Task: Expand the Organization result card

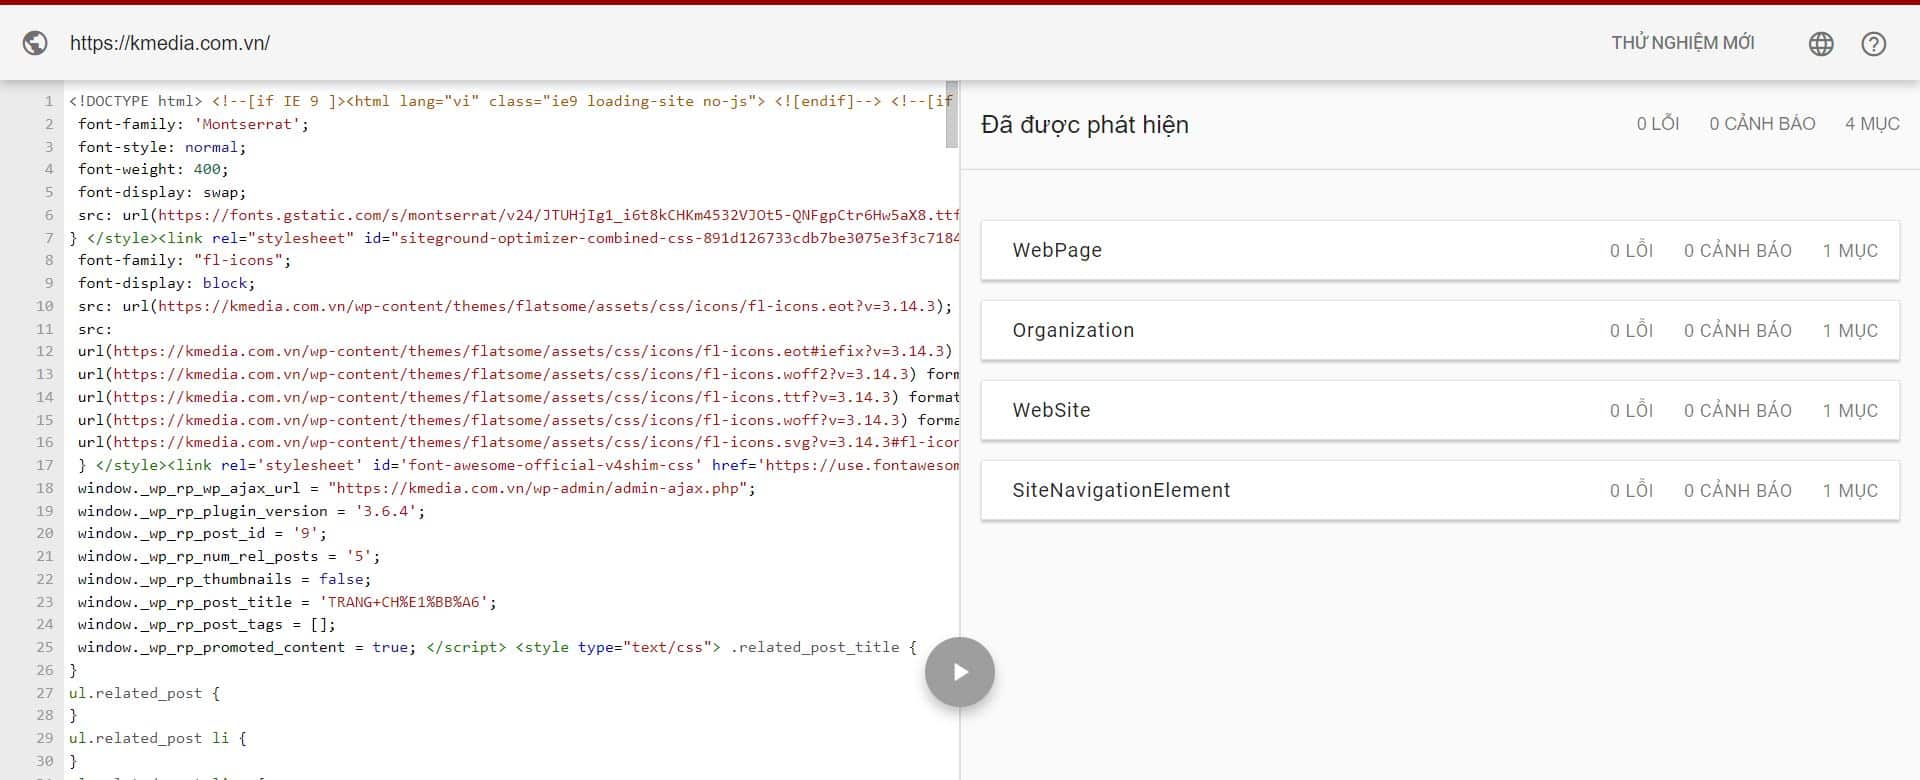Action: click(1440, 330)
